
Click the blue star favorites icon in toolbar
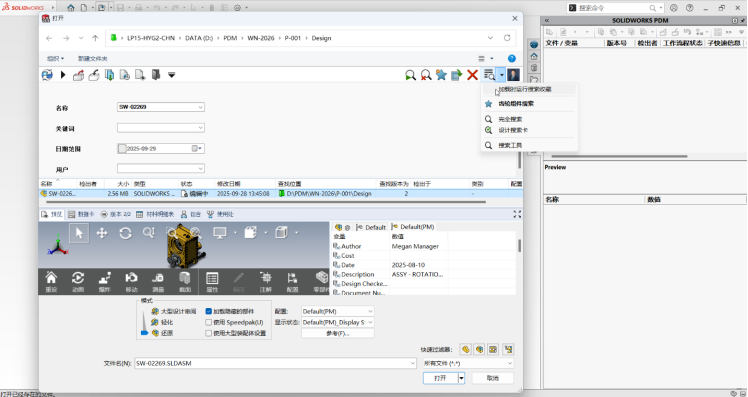click(441, 75)
